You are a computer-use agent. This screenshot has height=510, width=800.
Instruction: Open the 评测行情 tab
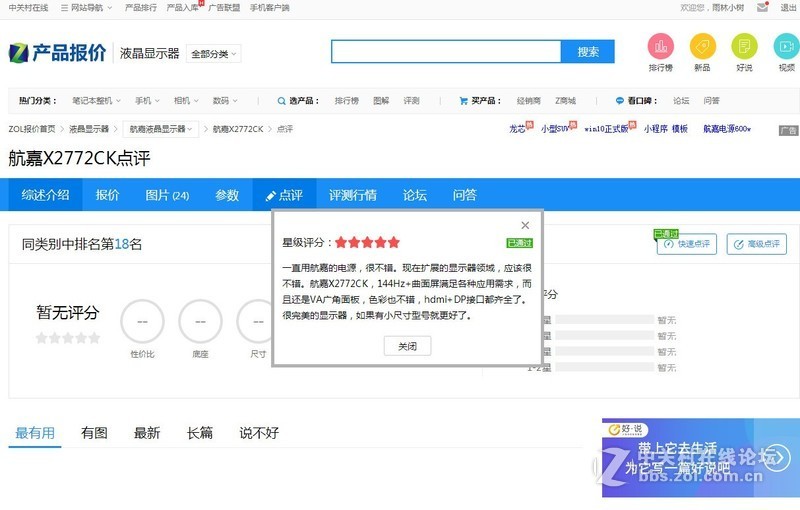point(353,195)
